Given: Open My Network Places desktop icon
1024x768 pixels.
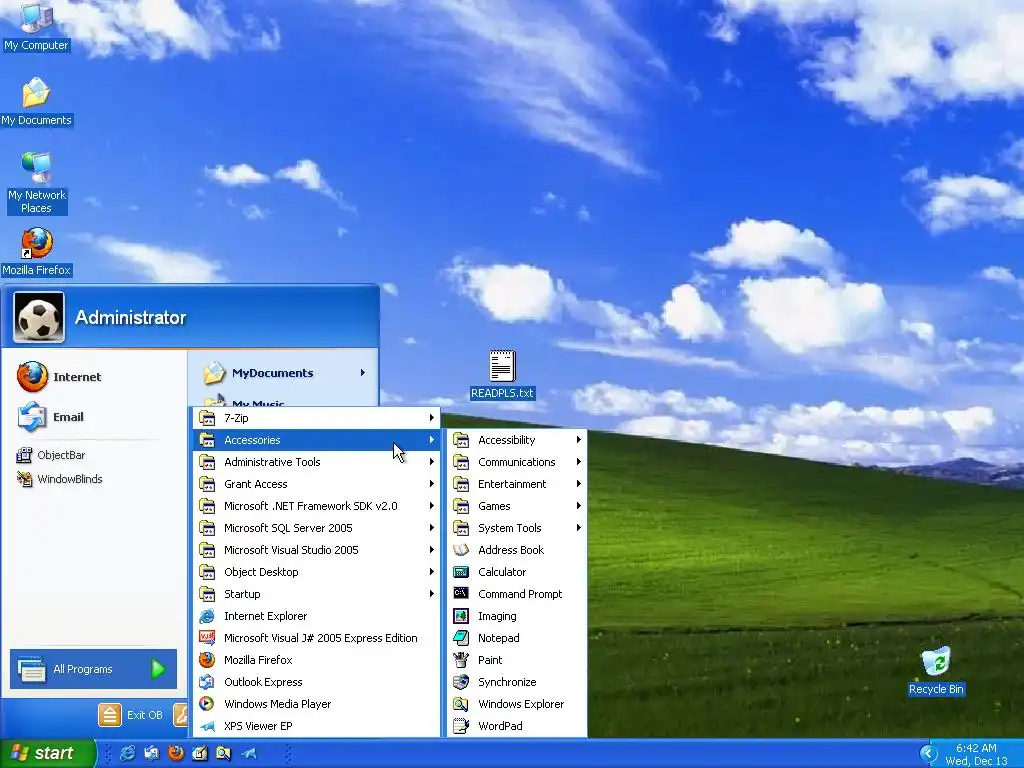Looking at the screenshot, I should point(36,183).
